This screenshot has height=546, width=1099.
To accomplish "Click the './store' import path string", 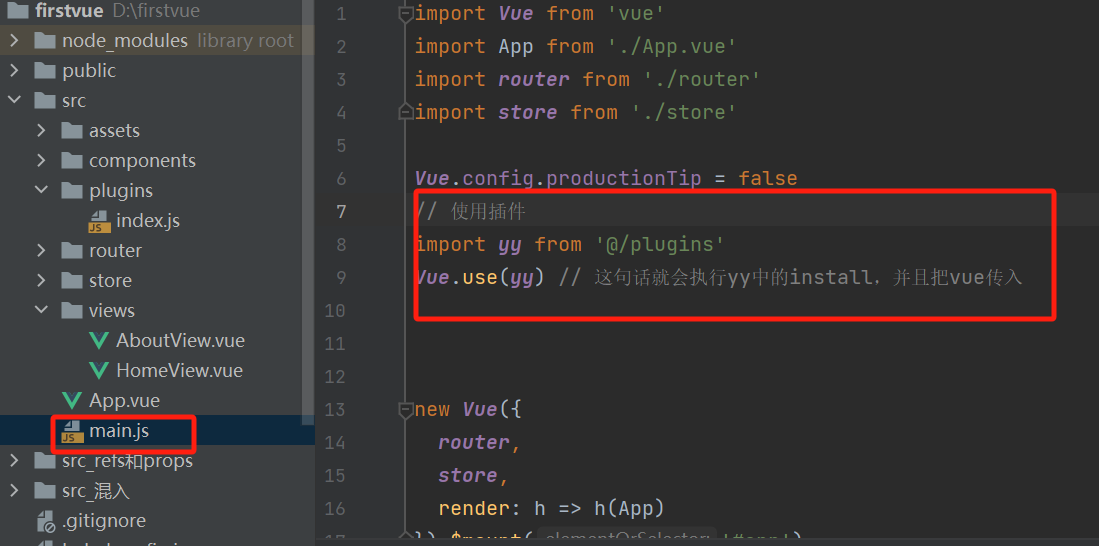I will coord(684,113).
